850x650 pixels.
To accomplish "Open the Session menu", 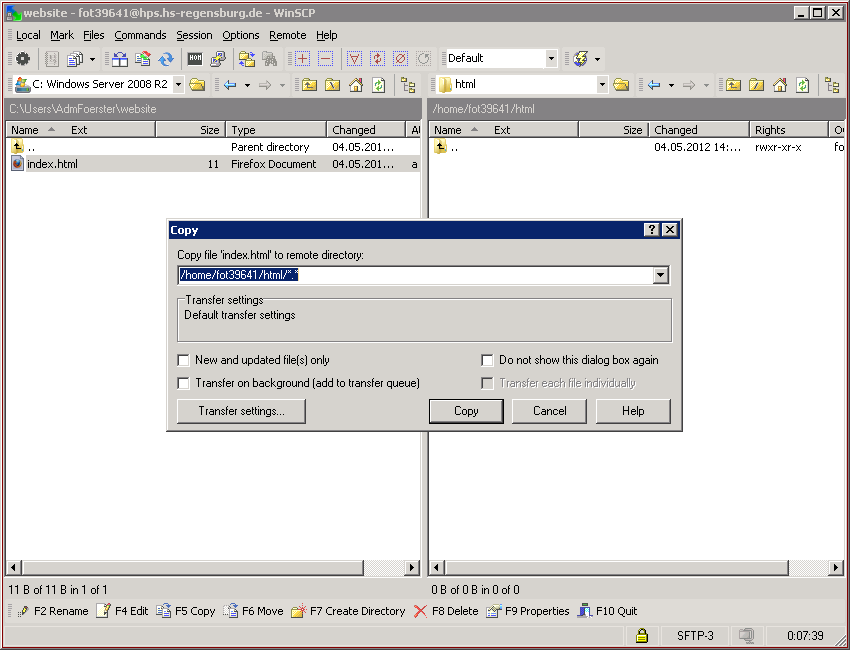I will (x=194, y=35).
